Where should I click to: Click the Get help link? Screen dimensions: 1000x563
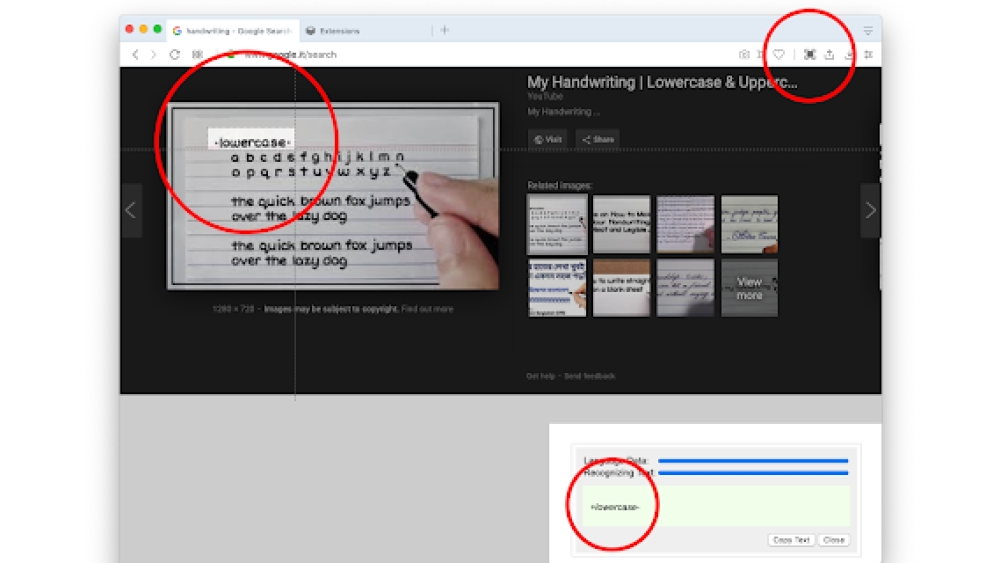point(540,376)
